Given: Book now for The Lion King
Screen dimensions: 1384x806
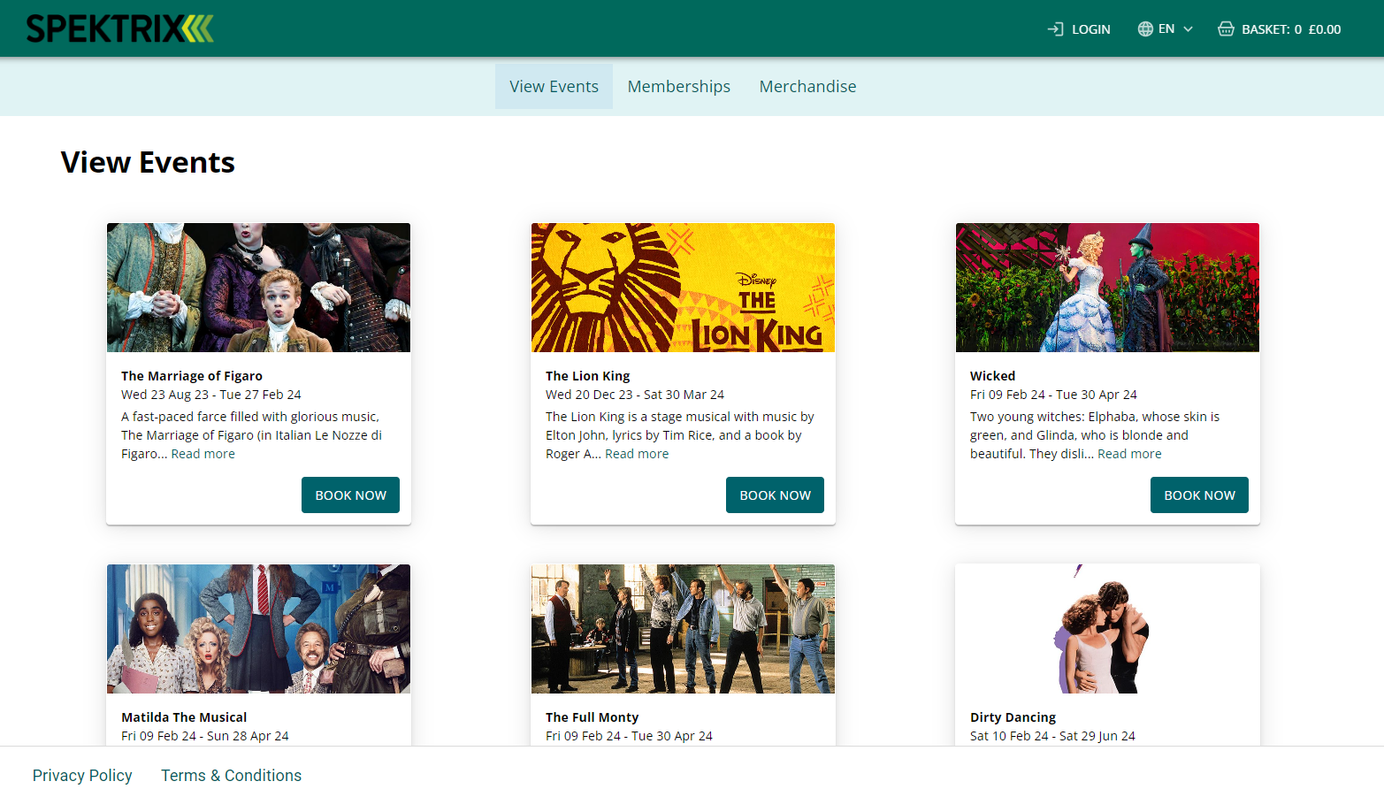Looking at the screenshot, I should 775,495.
